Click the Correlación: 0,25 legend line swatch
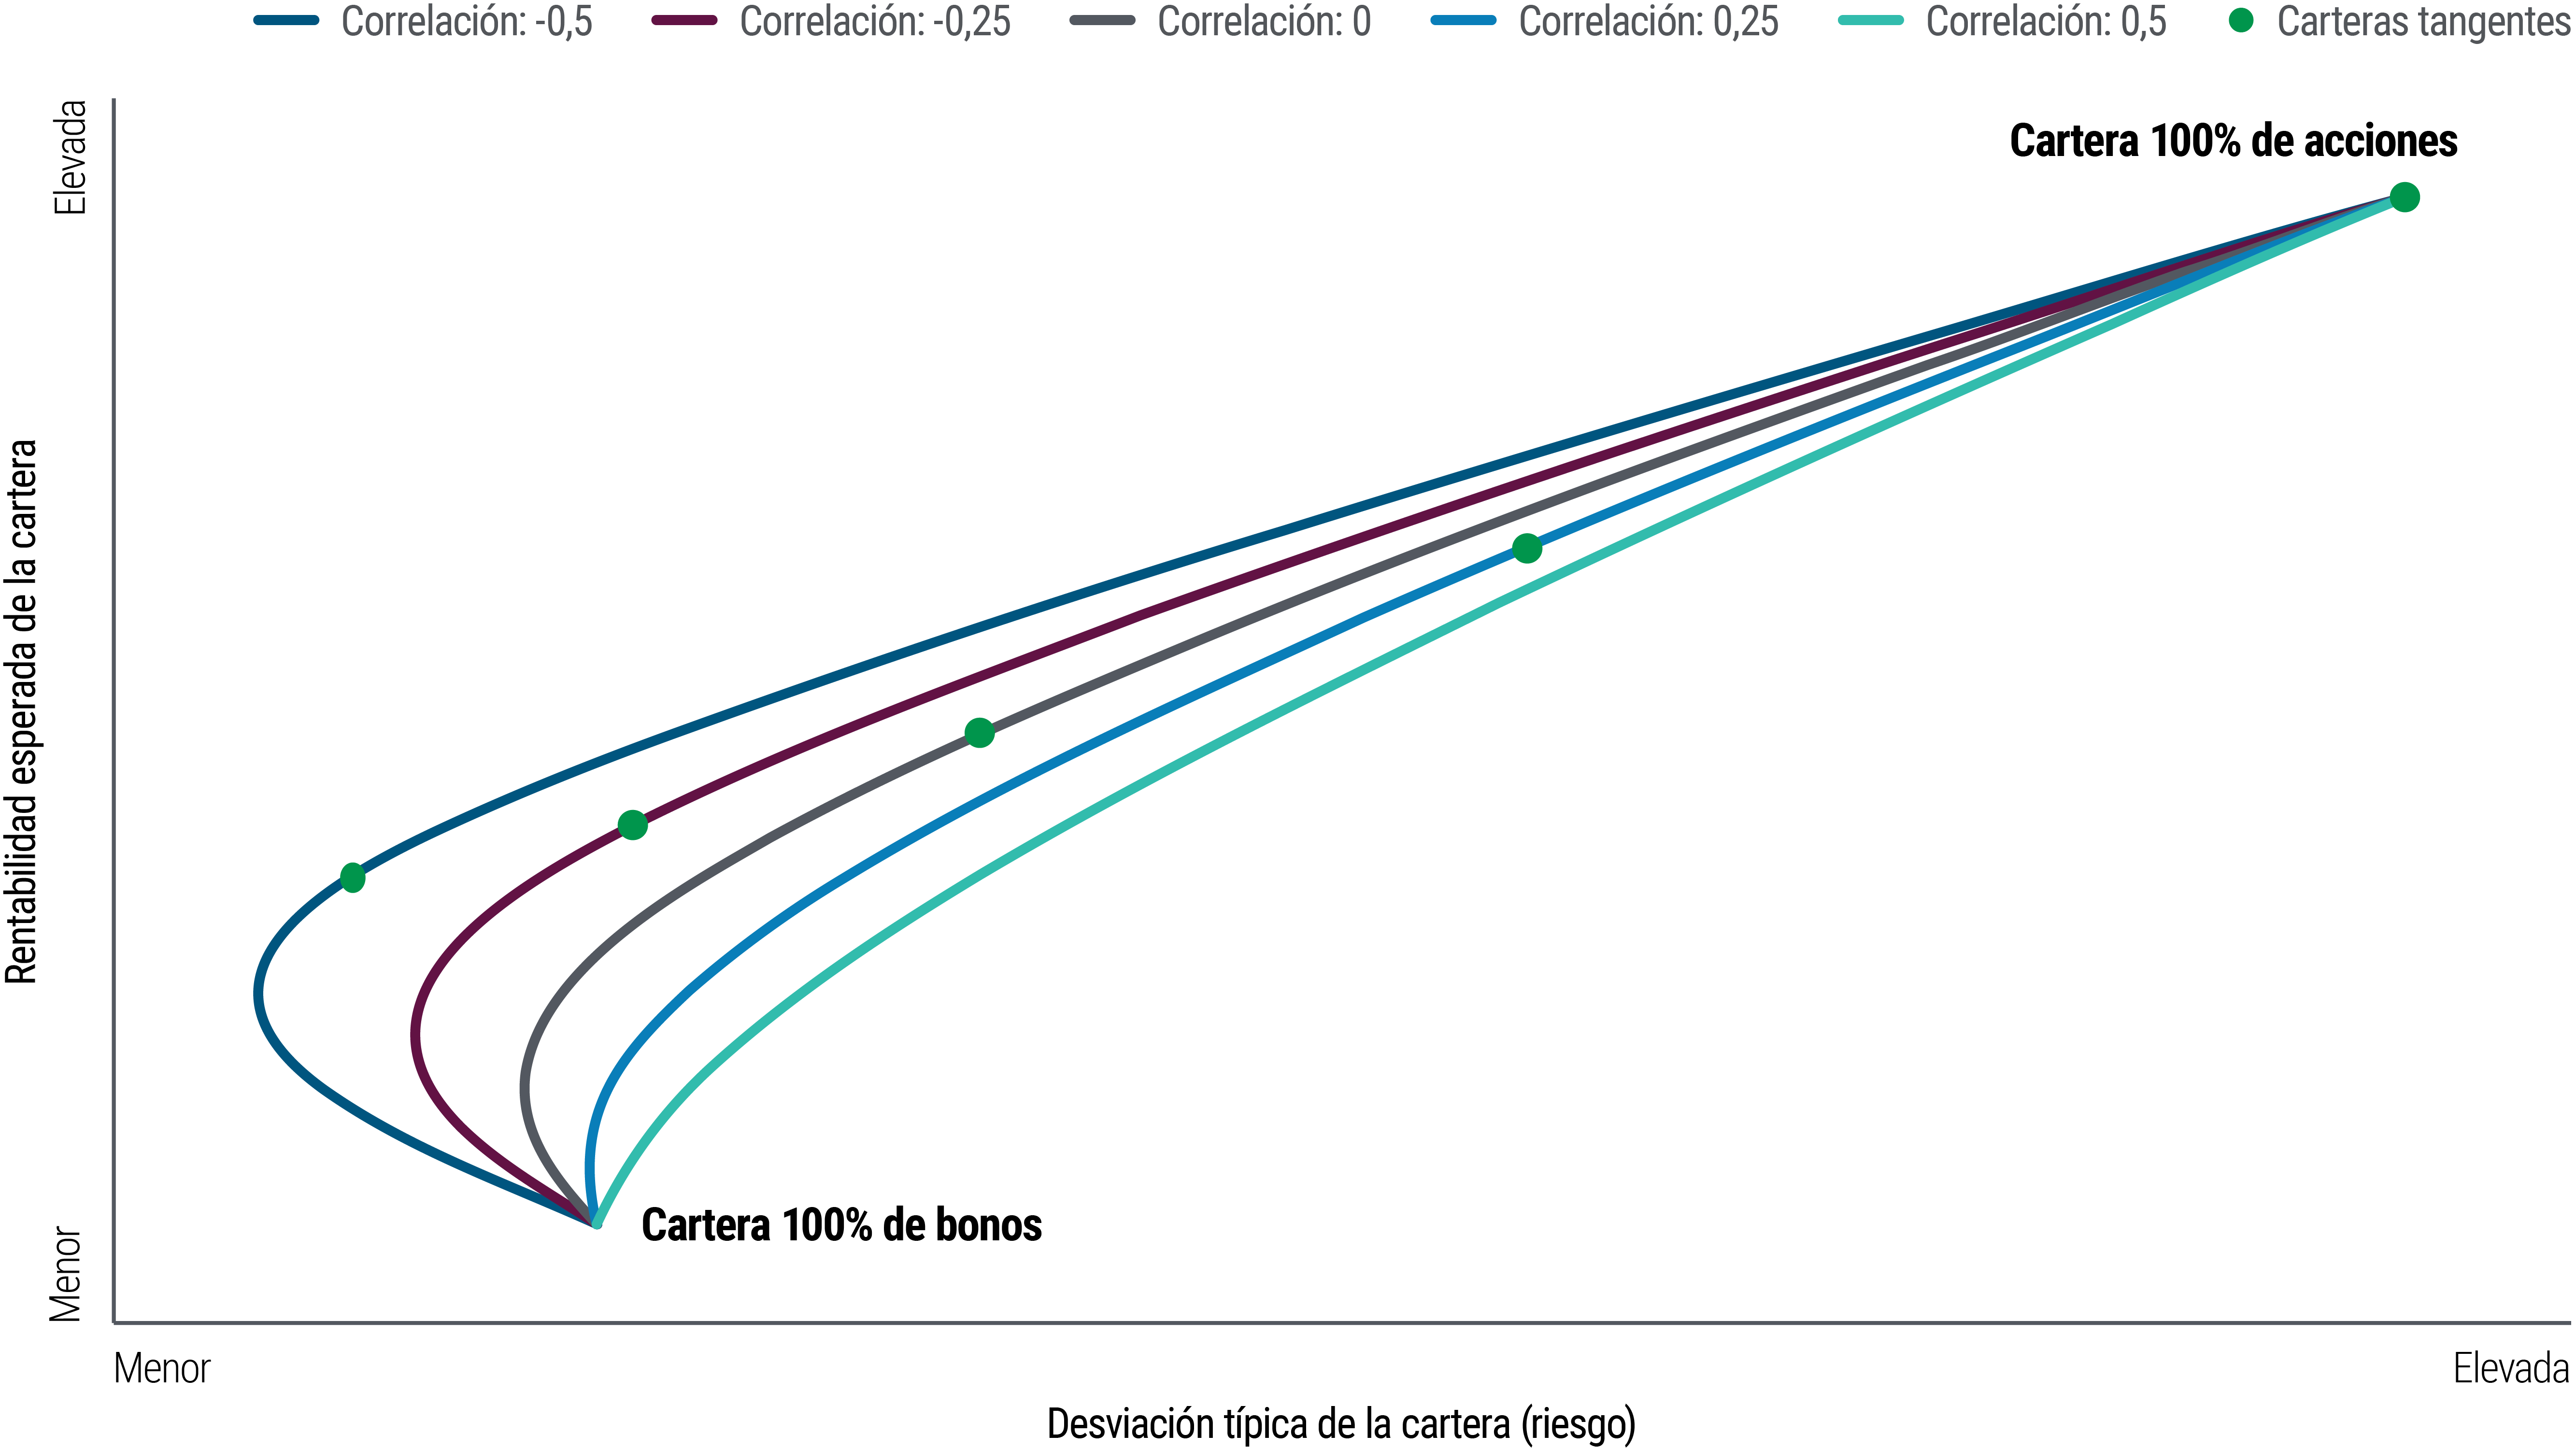2576x1449 pixels. coord(1464,20)
